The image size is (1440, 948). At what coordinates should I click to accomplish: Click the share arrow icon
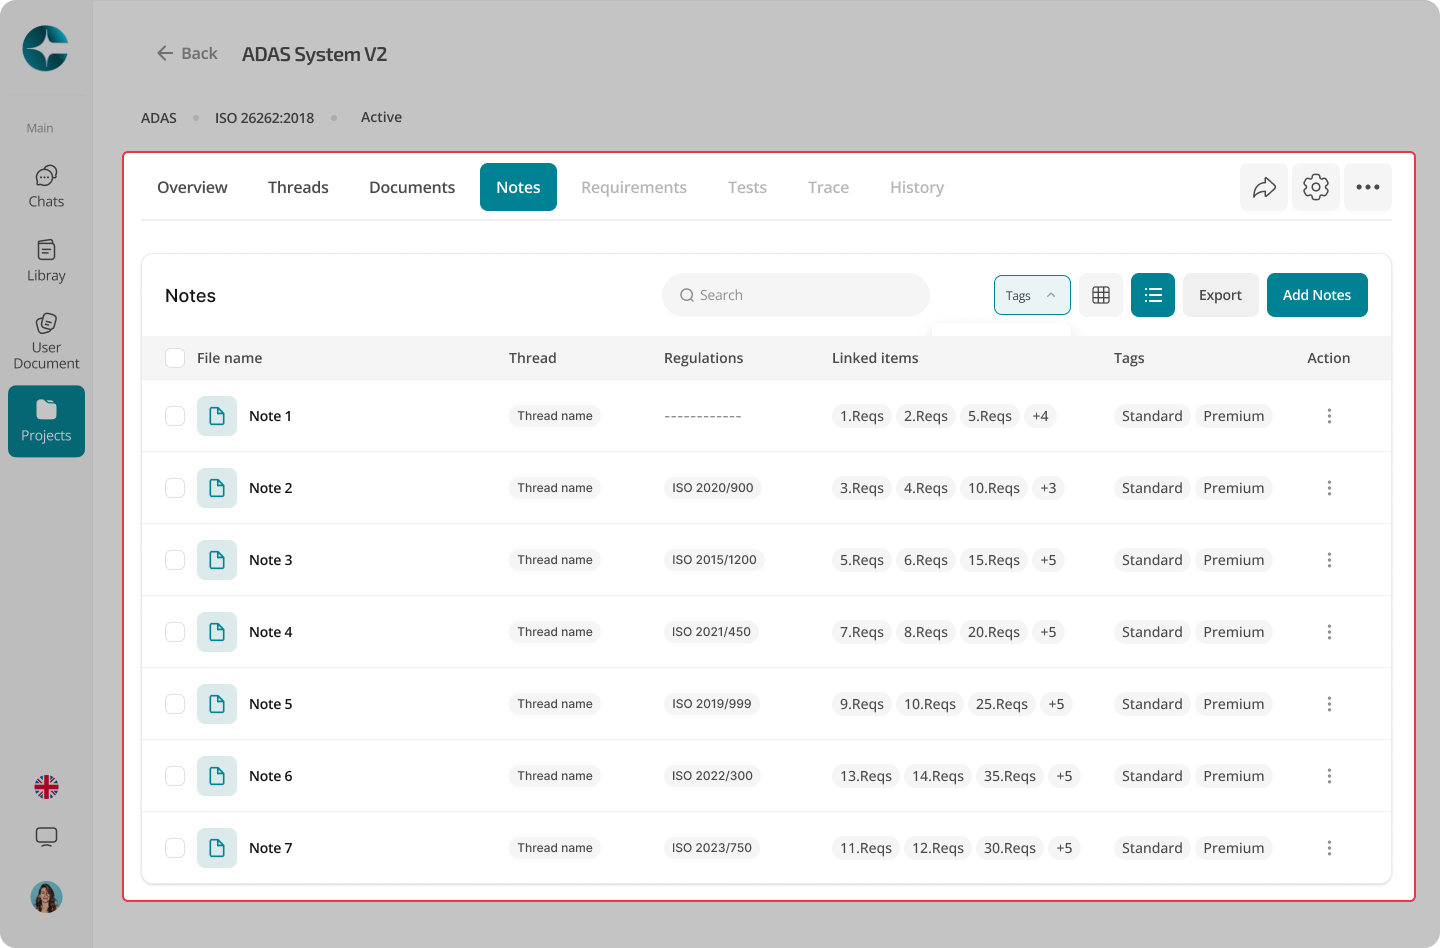pos(1264,187)
